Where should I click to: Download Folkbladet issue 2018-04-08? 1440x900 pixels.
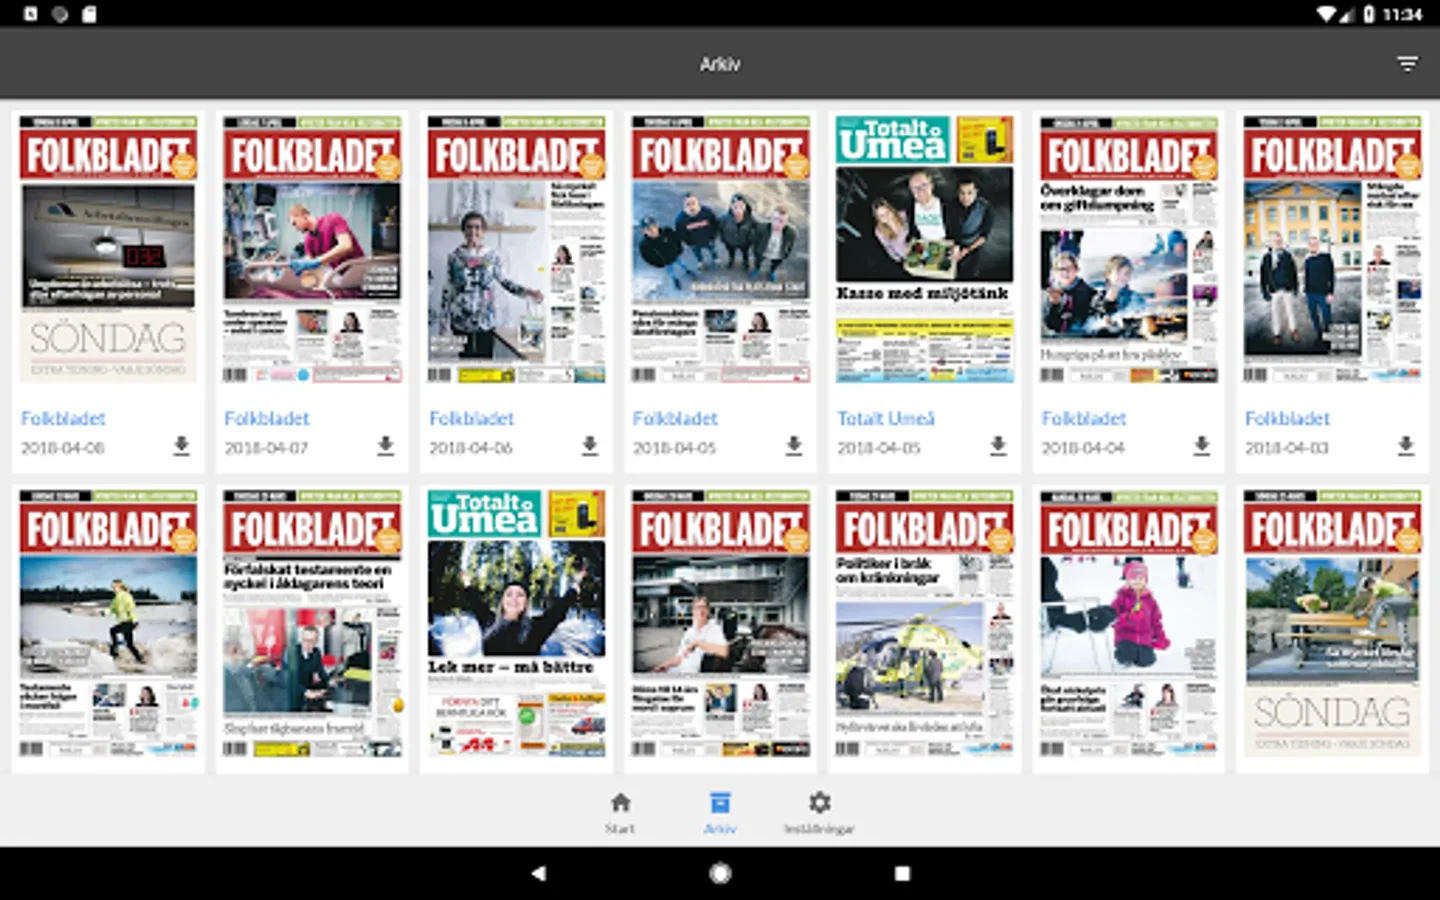click(181, 446)
